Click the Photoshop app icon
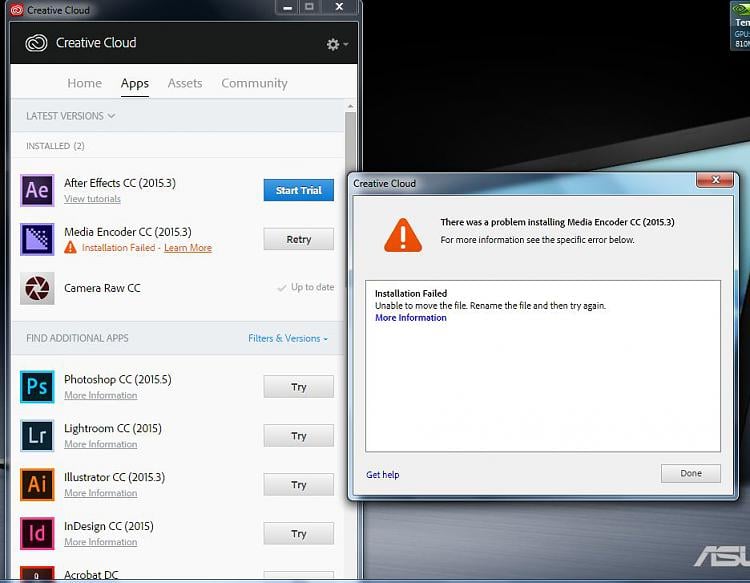The width and height of the screenshot is (750, 583). click(37, 386)
